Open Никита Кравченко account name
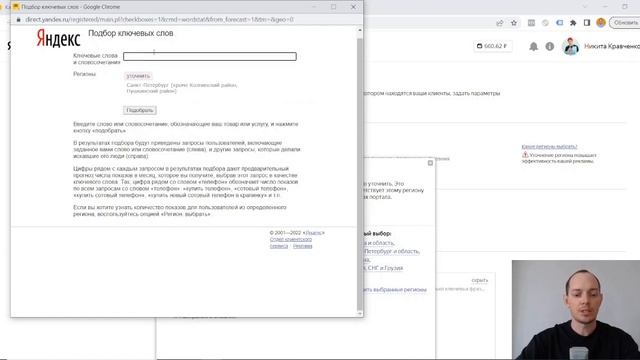640x360 pixels. coord(612,47)
